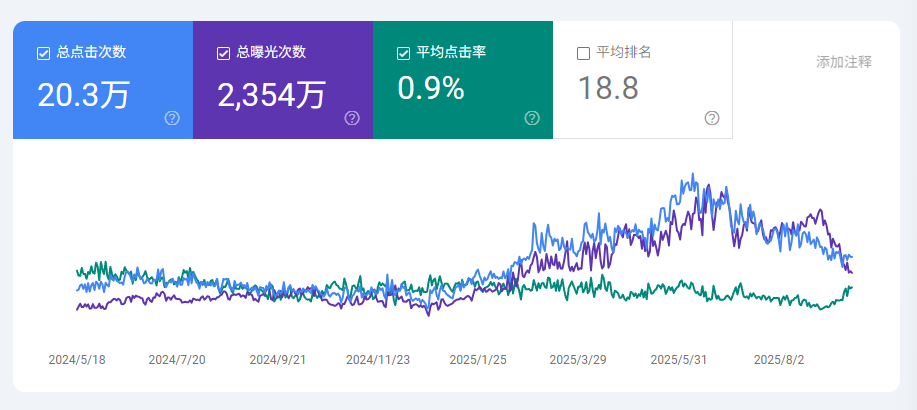Viewport: 917px width, 410px height.
Task: Click the 2024/9/21 date axis label
Action: pos(278,360)
